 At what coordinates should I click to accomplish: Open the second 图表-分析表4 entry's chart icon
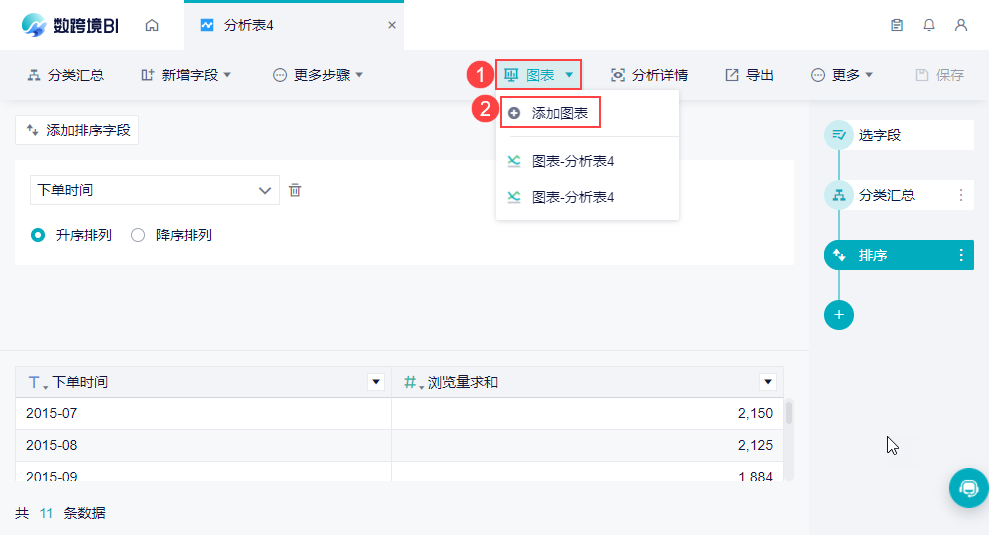tap(514, 197)
